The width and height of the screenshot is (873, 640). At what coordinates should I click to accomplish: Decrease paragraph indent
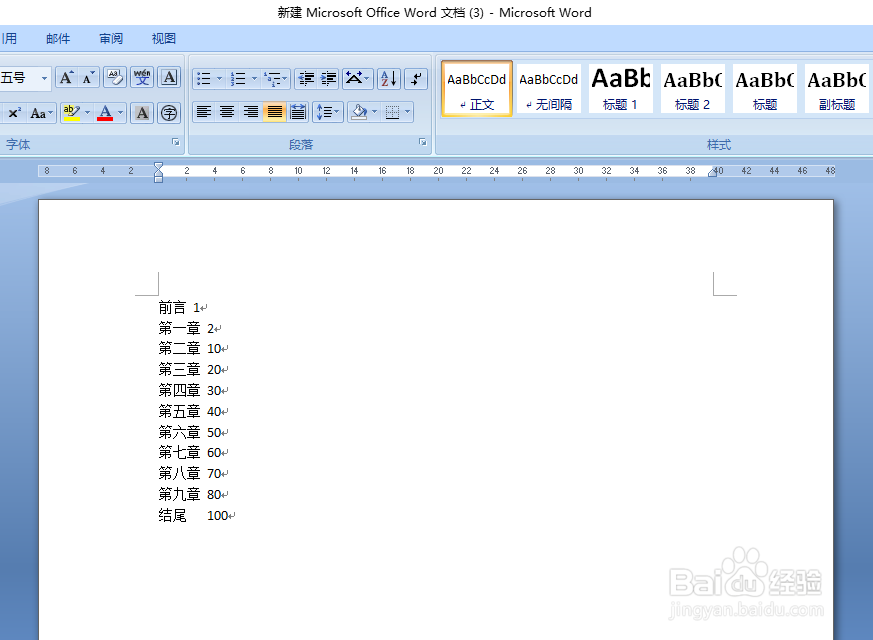point(306,78)
